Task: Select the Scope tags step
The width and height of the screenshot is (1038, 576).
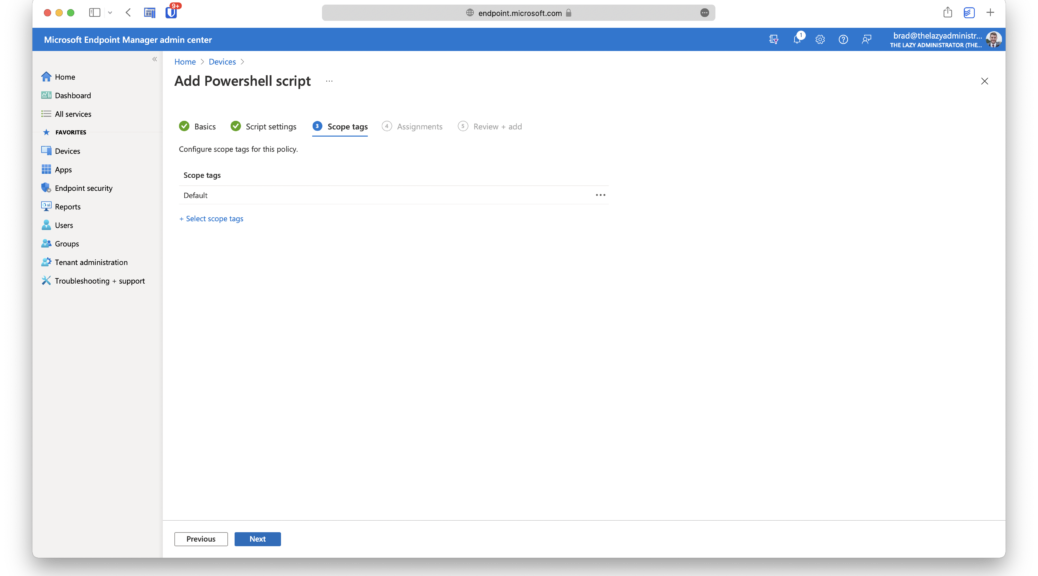Action: tap(340, 126)
